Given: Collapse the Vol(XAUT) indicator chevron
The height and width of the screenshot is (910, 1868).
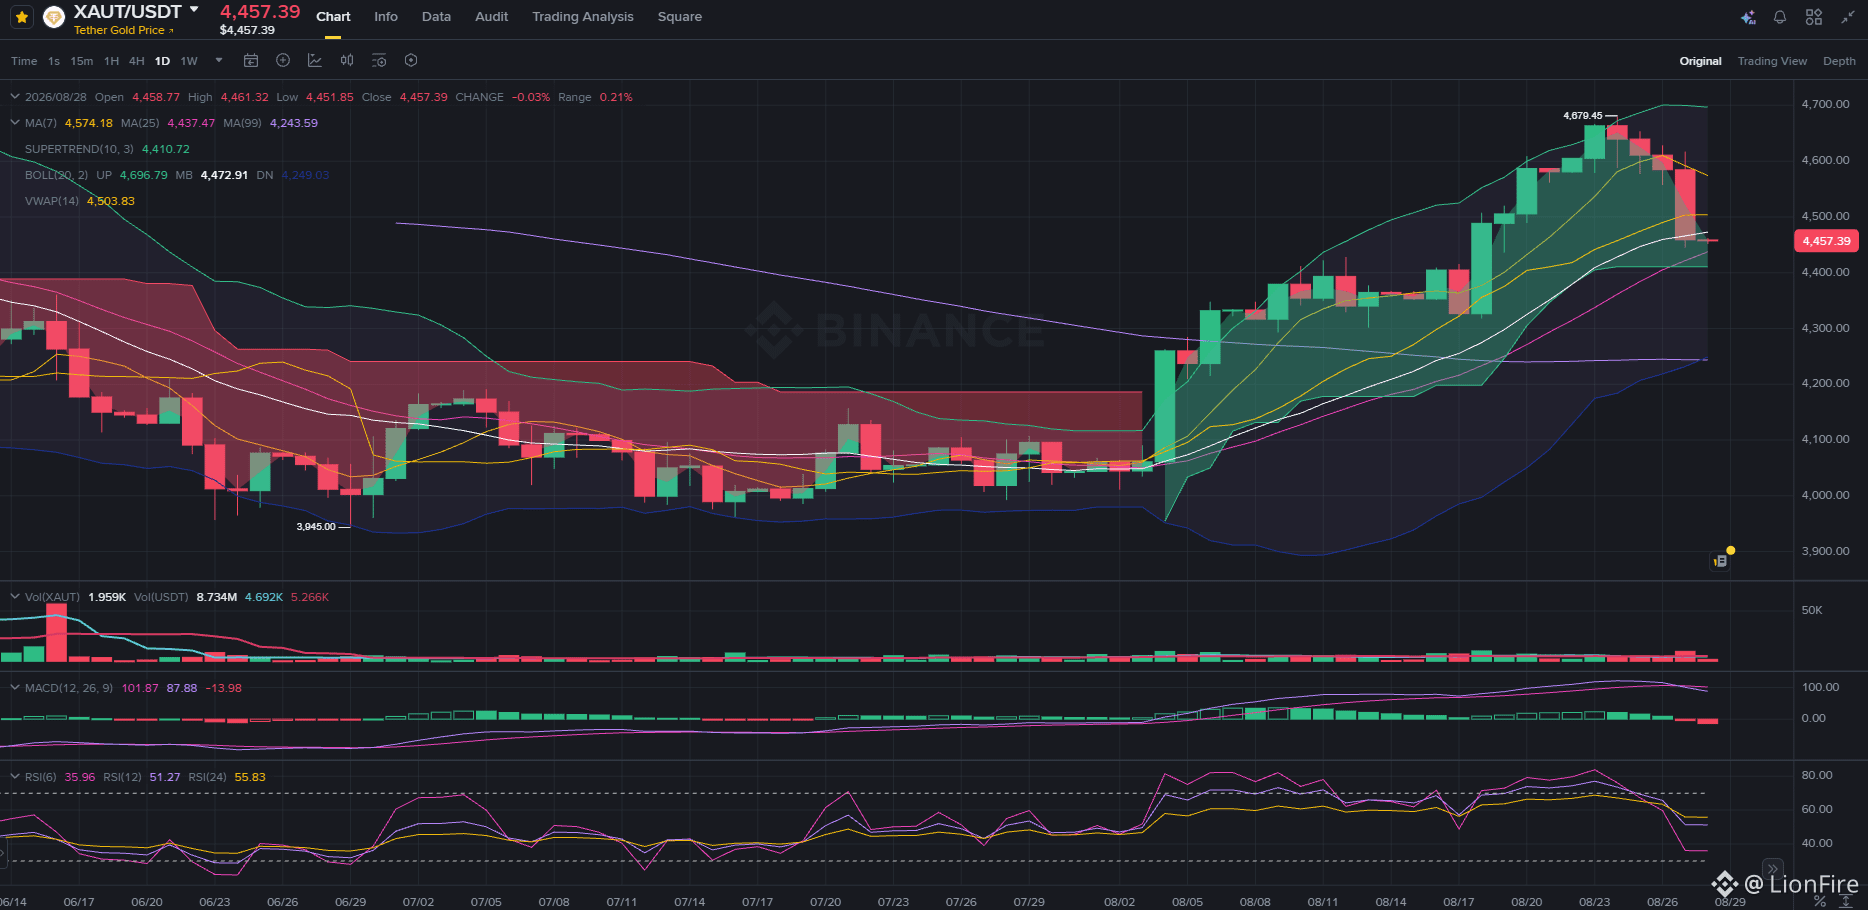Looking at the screenshot, I should point(15,597).
